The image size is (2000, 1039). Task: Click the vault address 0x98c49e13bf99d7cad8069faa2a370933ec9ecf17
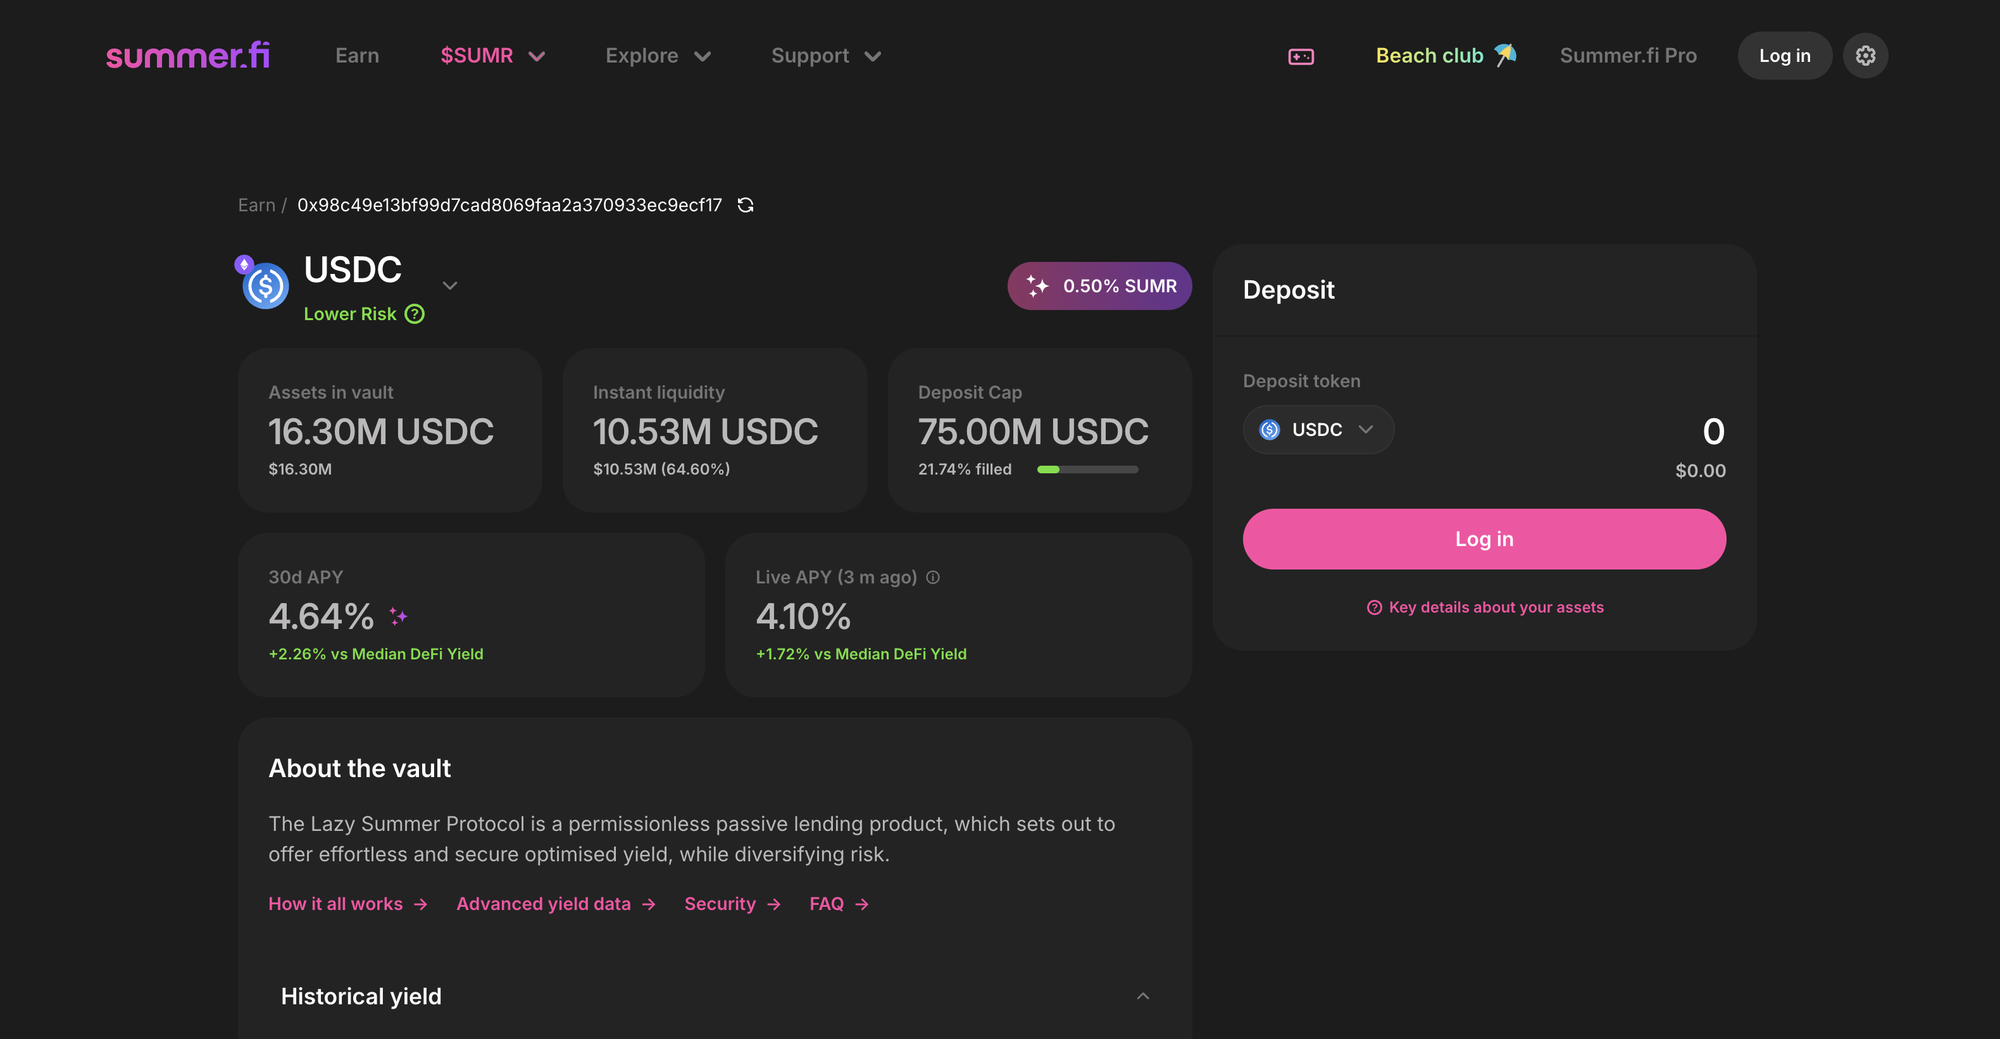click(509, 205)
